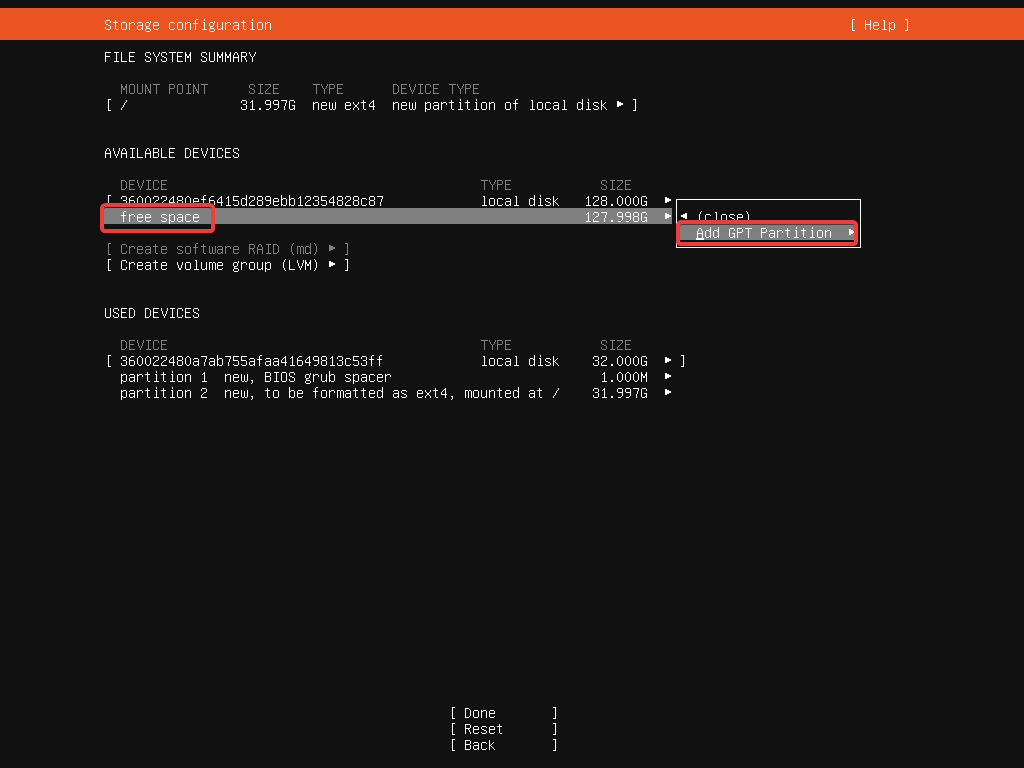Expand options for device 360022480ef6415d289ebb12354828c87
Viewport: 1024px width, 768px height.
coord(668,201)
